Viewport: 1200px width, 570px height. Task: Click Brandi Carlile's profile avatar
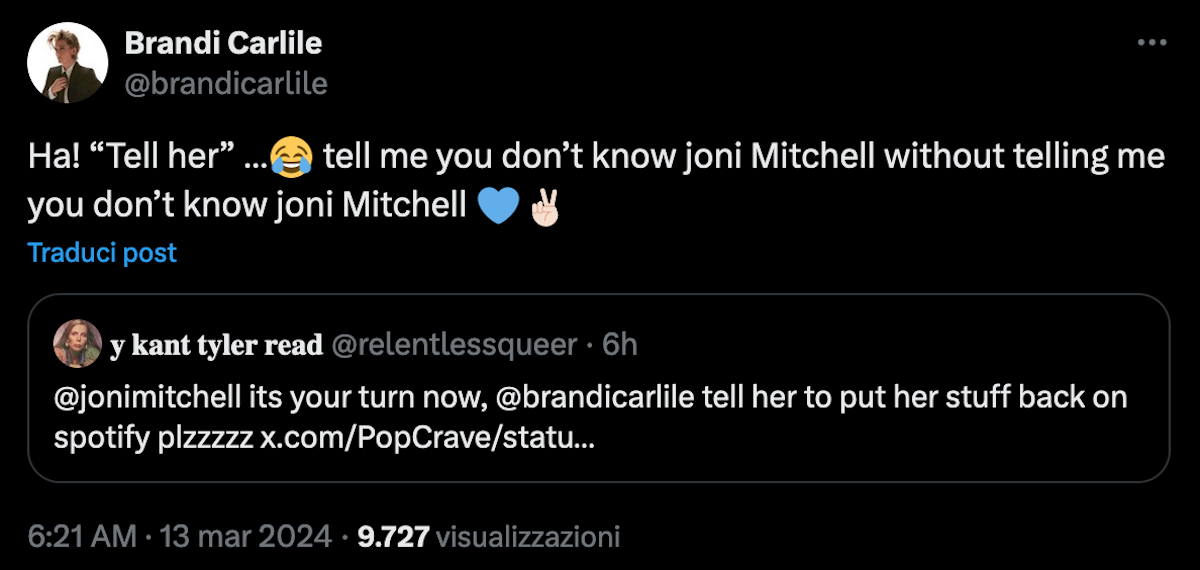coord(67,63)
